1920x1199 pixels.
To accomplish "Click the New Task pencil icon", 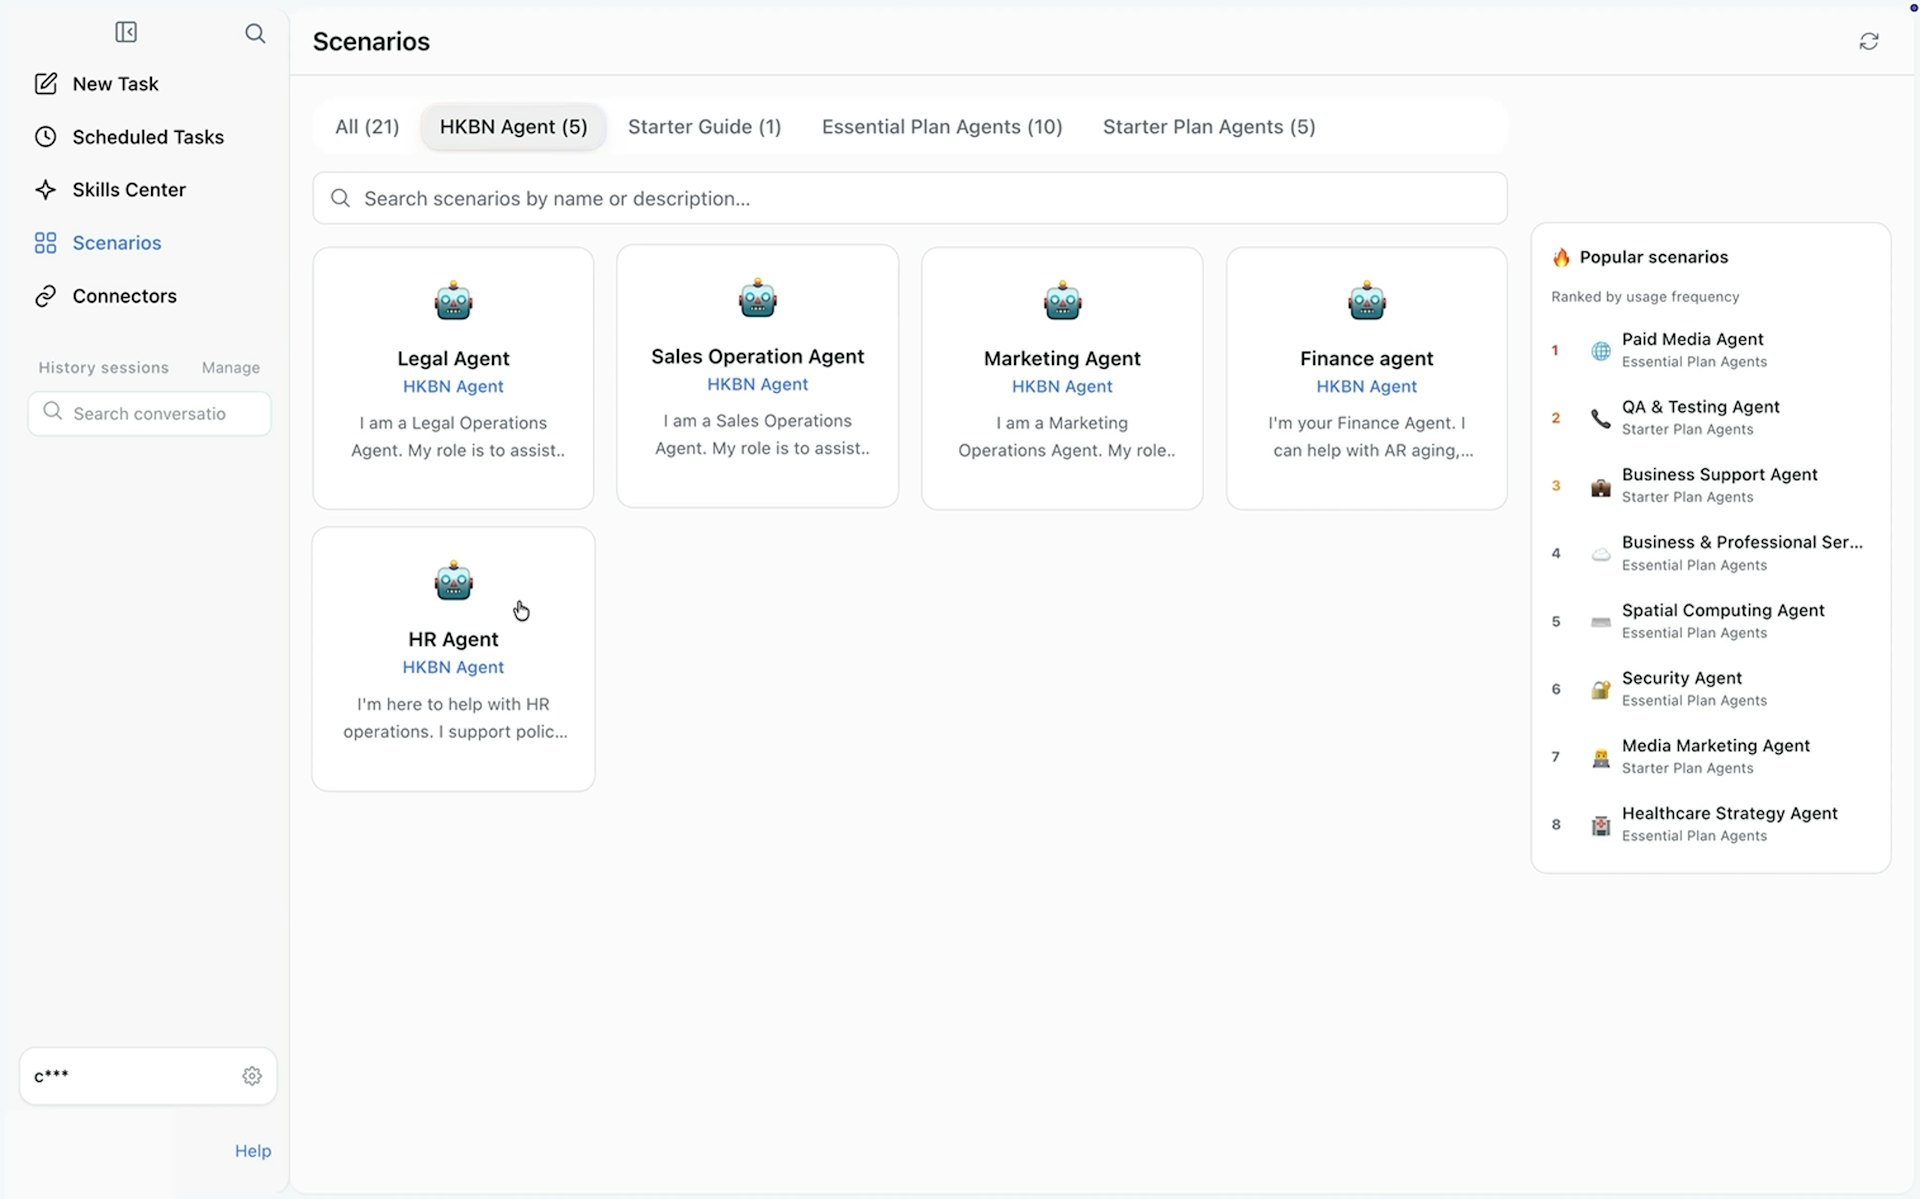I will click(46, 84).
